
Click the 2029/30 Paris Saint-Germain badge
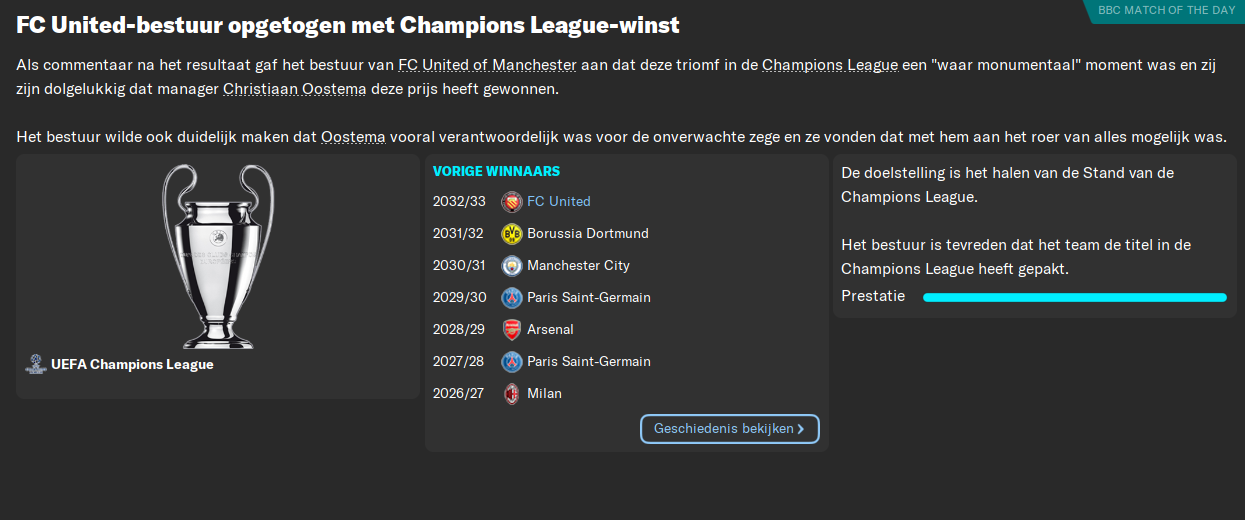pos(511,298)
